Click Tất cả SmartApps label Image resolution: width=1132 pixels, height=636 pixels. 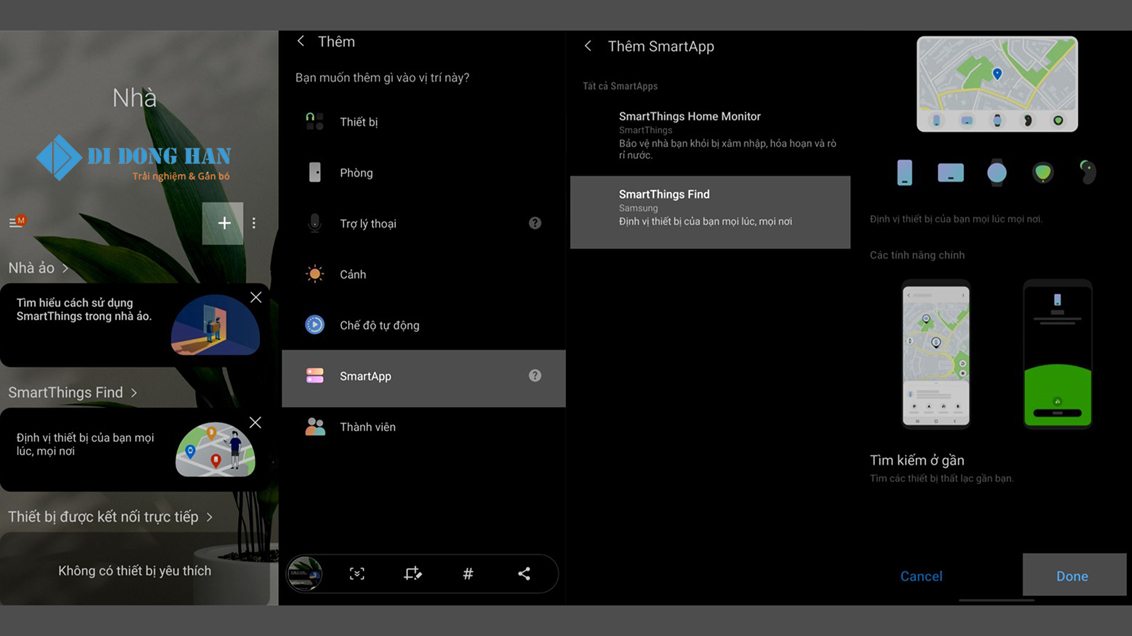tap(620, 86)
